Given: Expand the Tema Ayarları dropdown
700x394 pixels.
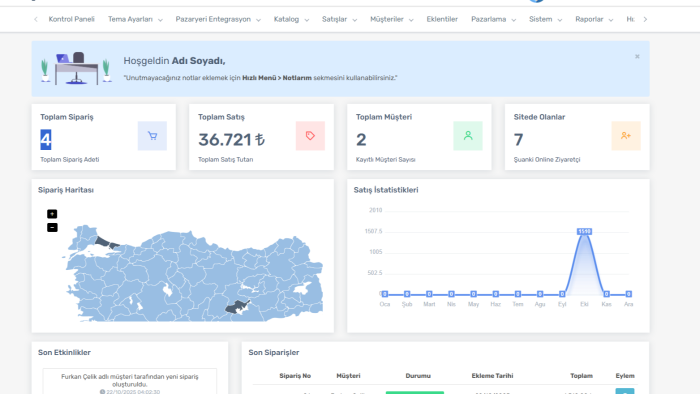Looking at the screenshot, I should pyautogui.click(x=135, y=19).
